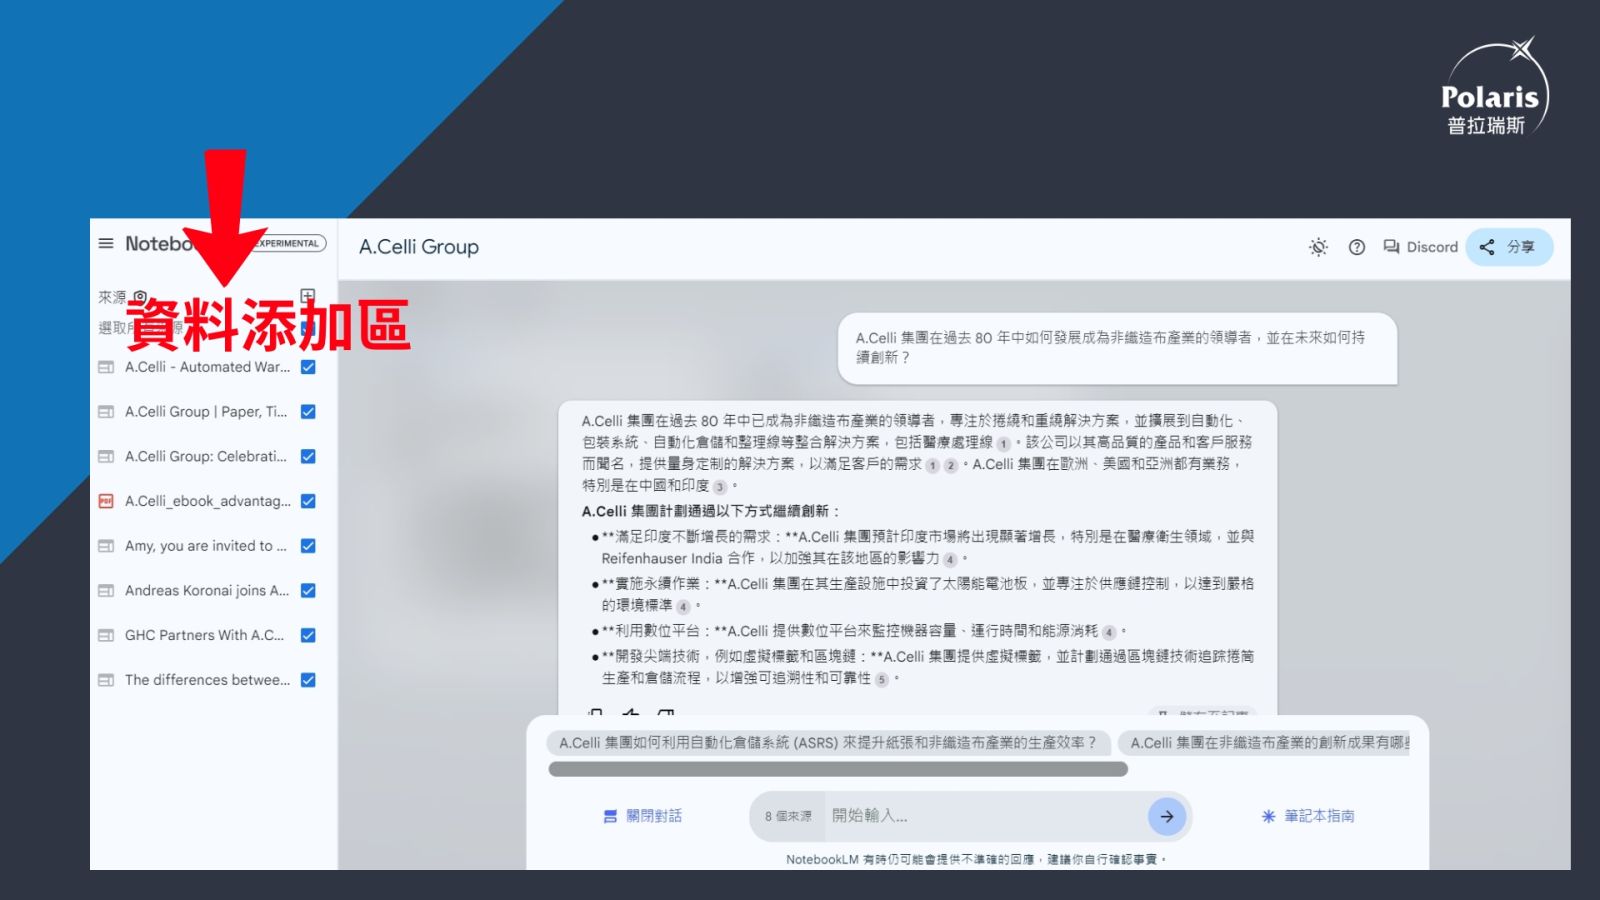Click the 分享 share button
This screenshot has width=1600, height=900.
click(1508, 247)
